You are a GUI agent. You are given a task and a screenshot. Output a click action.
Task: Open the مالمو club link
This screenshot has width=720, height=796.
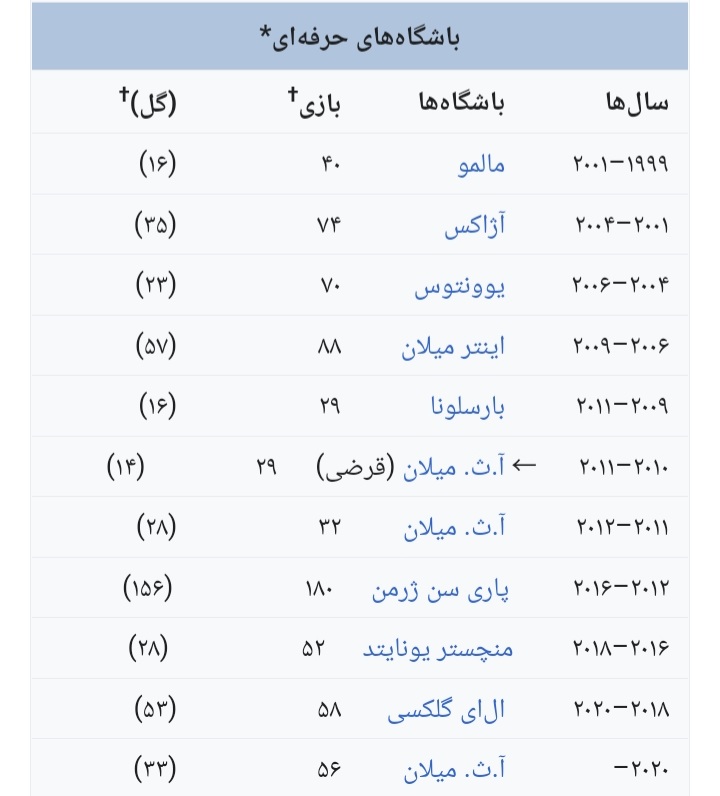[x=481, y=165]
